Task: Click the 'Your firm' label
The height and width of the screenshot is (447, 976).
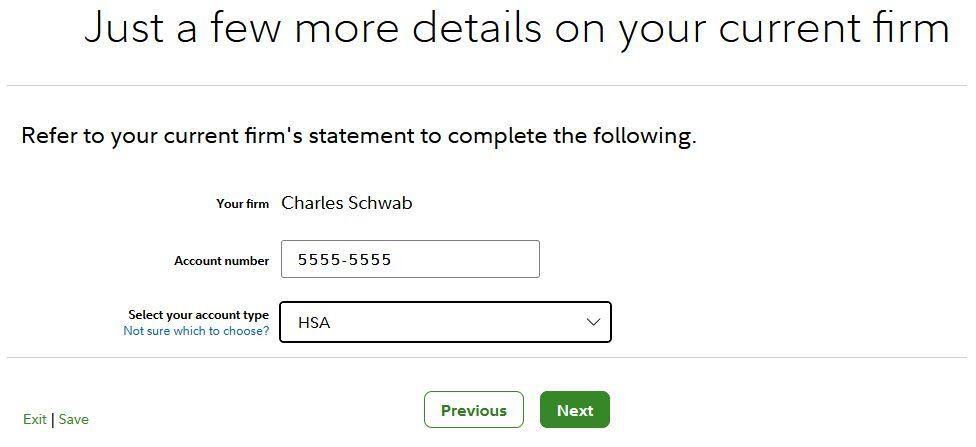Action: coord(242,204)
